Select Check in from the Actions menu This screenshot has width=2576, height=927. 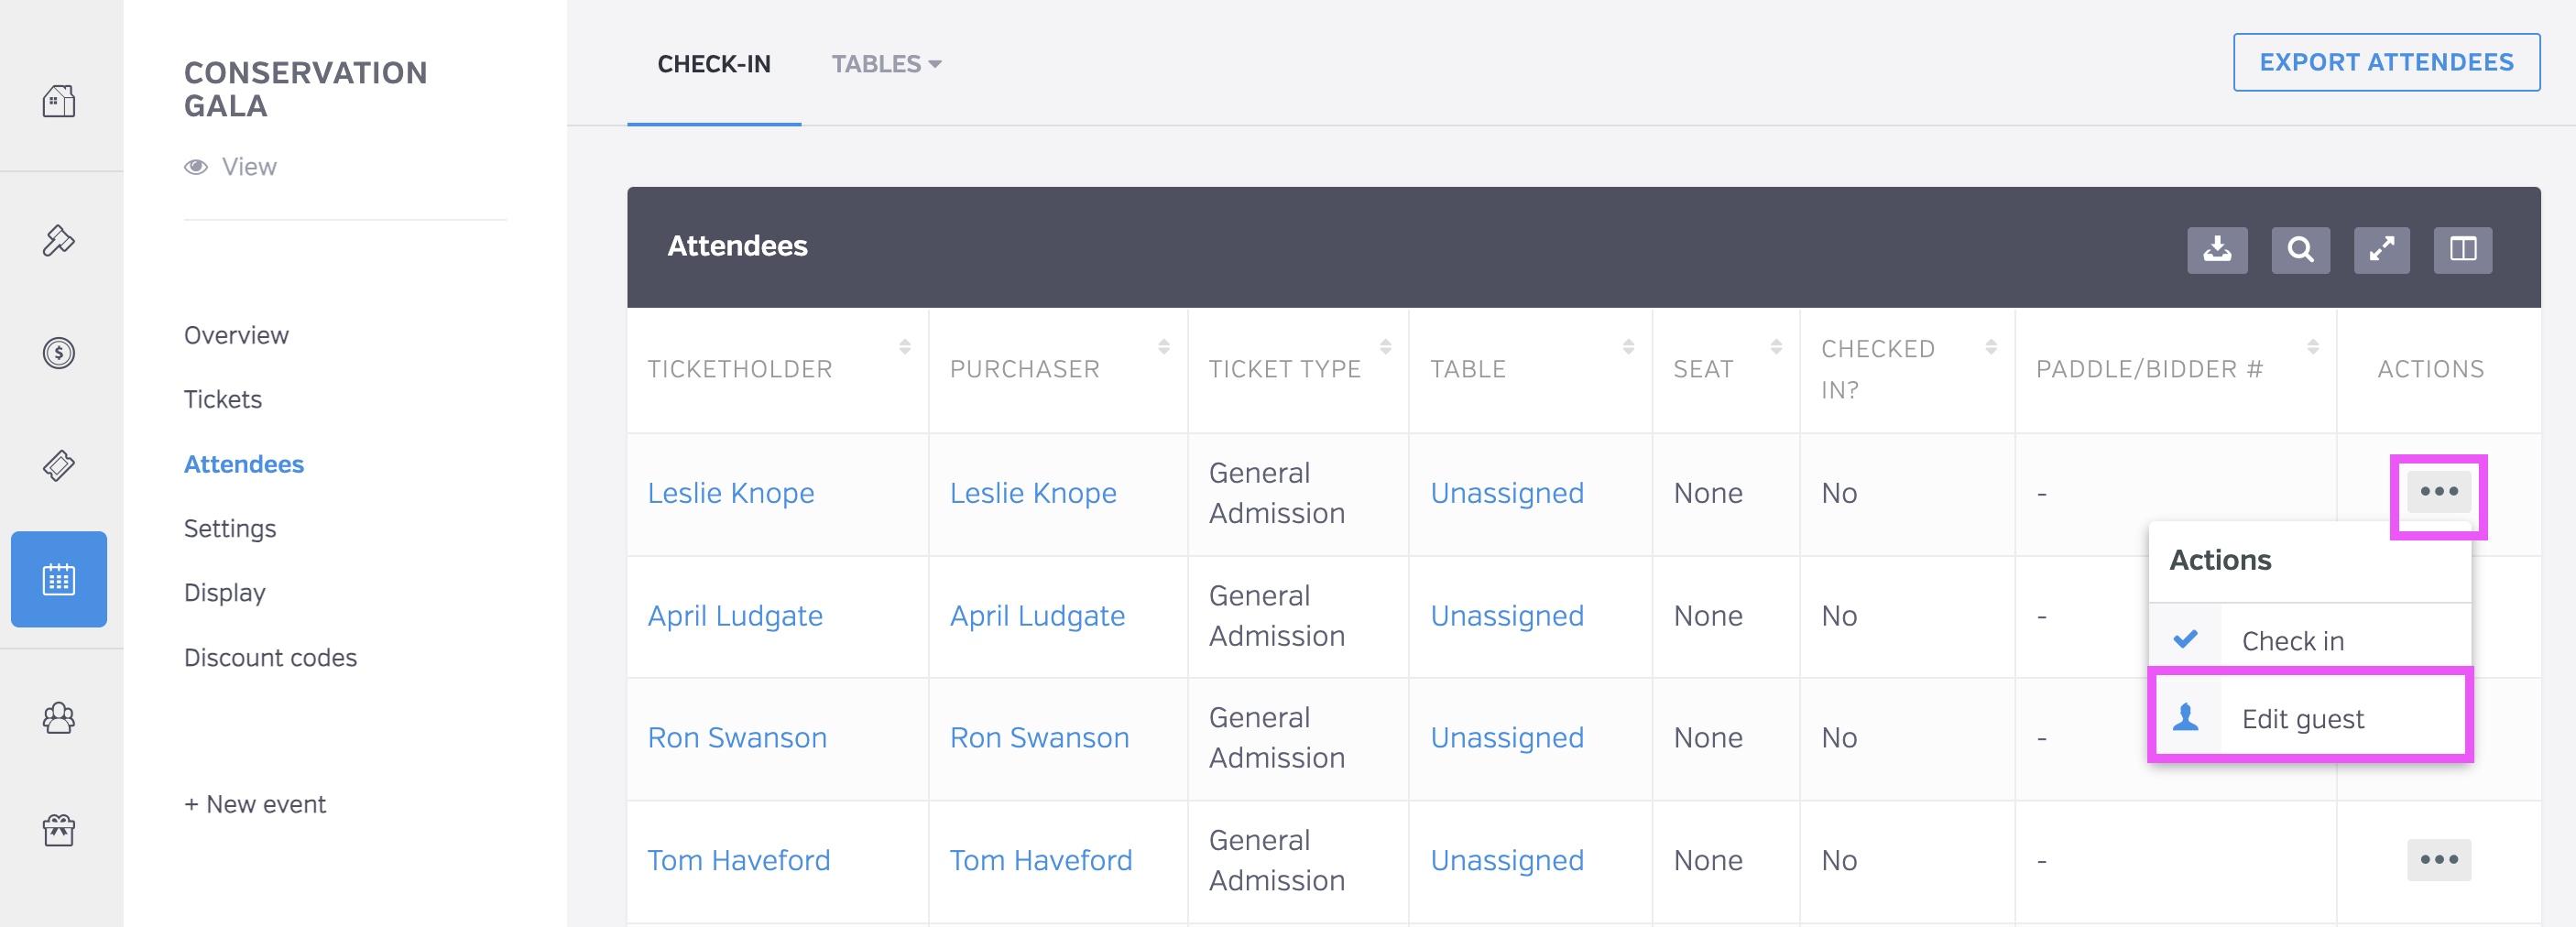(2291, 640)
